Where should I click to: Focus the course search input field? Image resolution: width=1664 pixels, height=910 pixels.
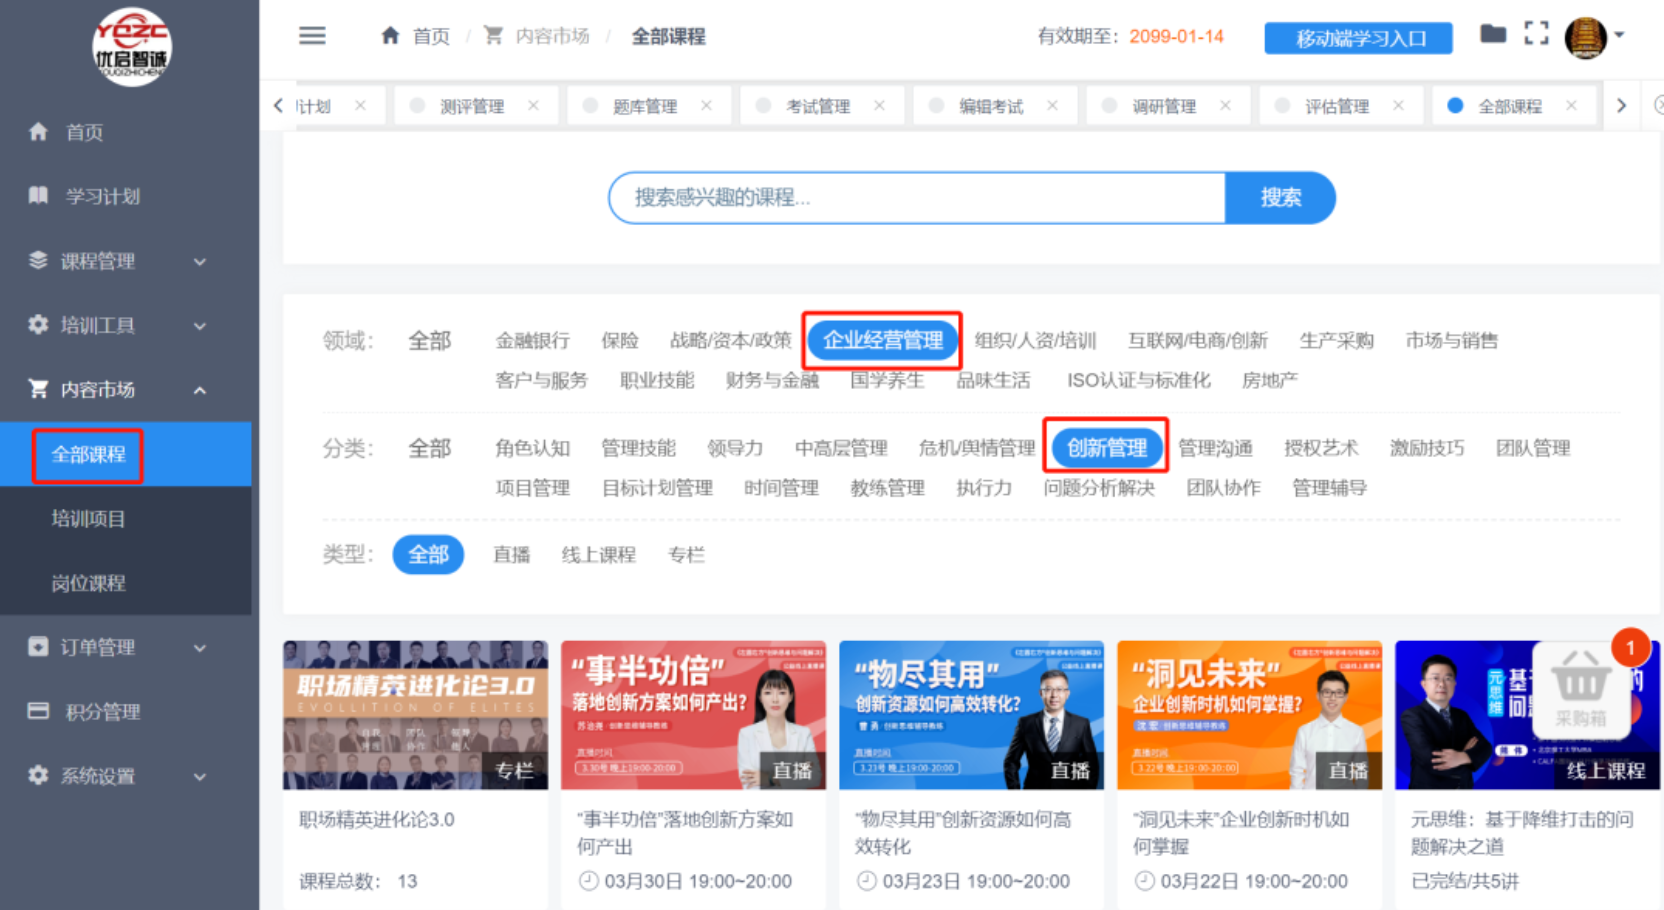click(x=916, y=198)
